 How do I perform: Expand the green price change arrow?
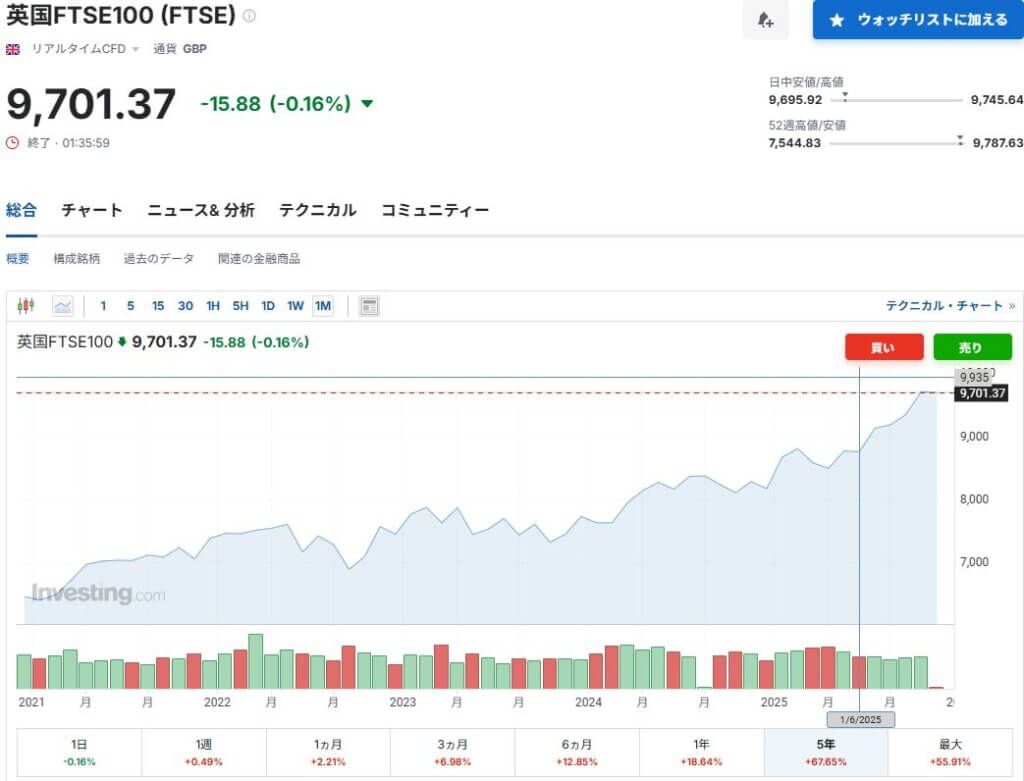[366, 104]
